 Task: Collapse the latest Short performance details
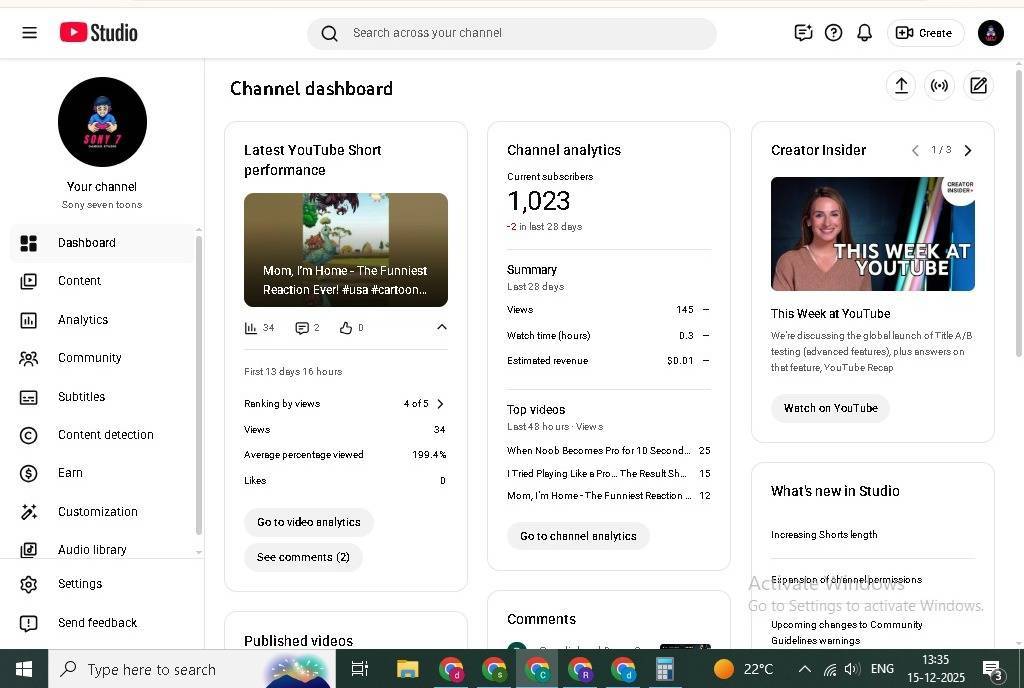pos(441,327)
